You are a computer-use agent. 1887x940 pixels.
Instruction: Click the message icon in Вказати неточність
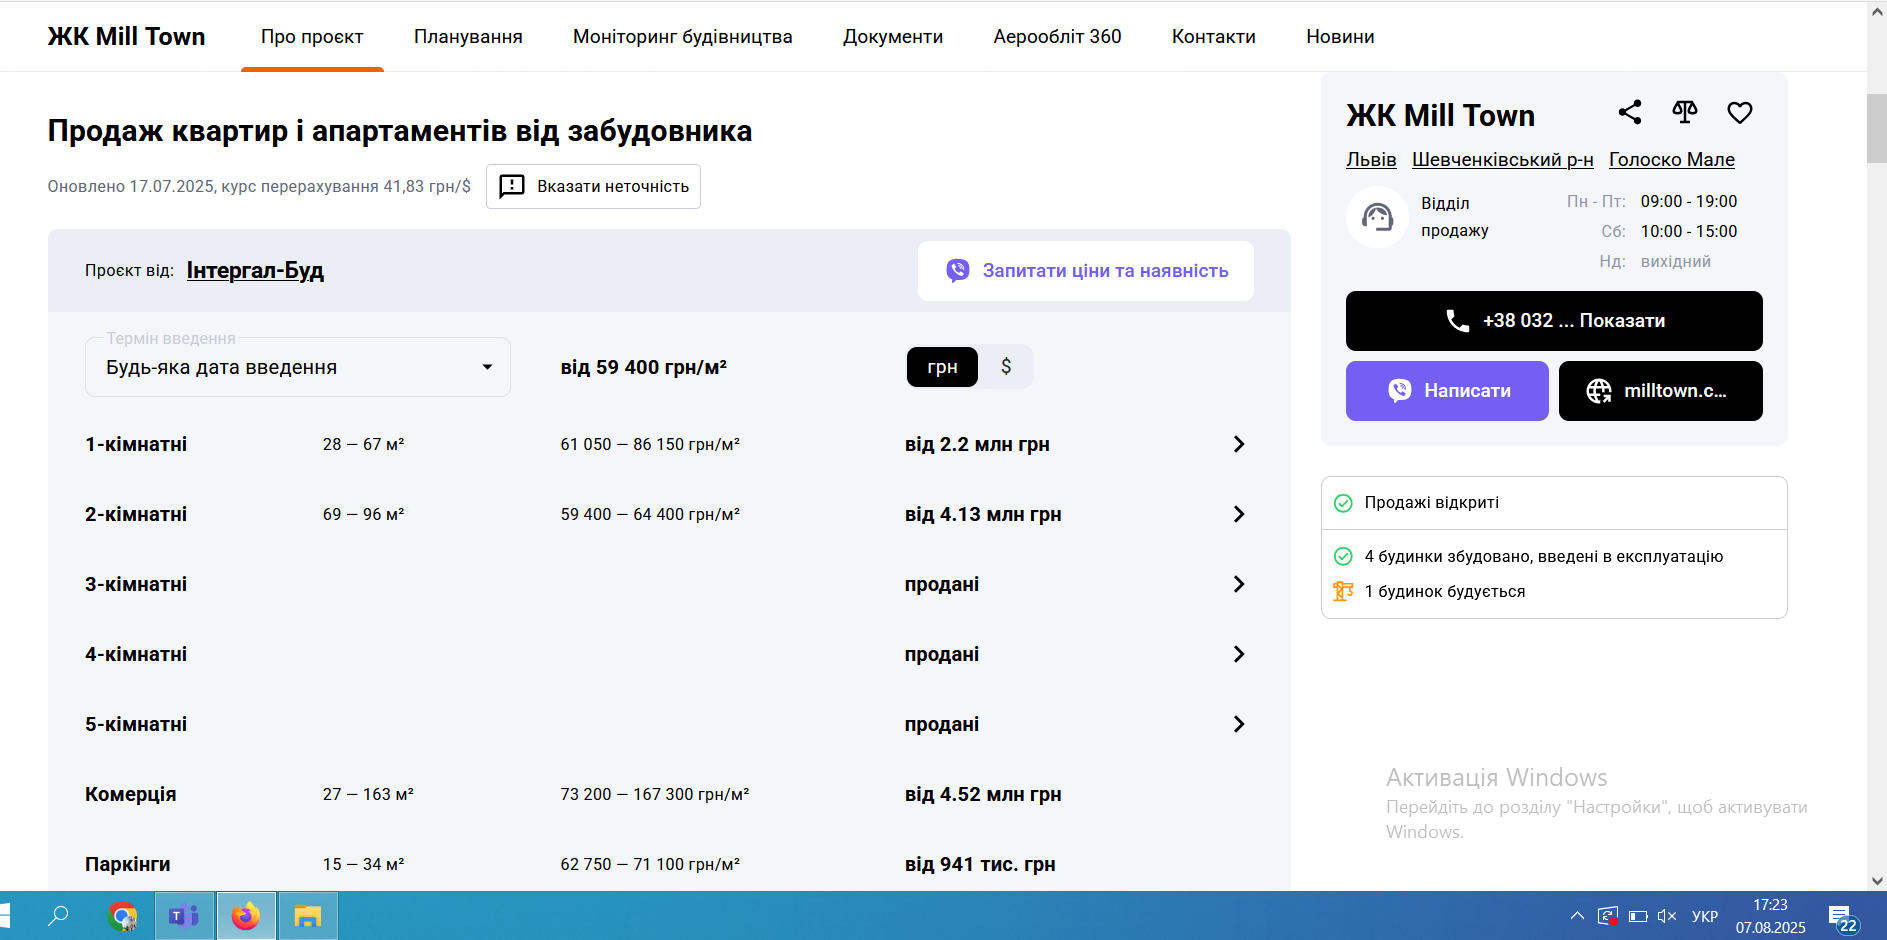[512, 186]
